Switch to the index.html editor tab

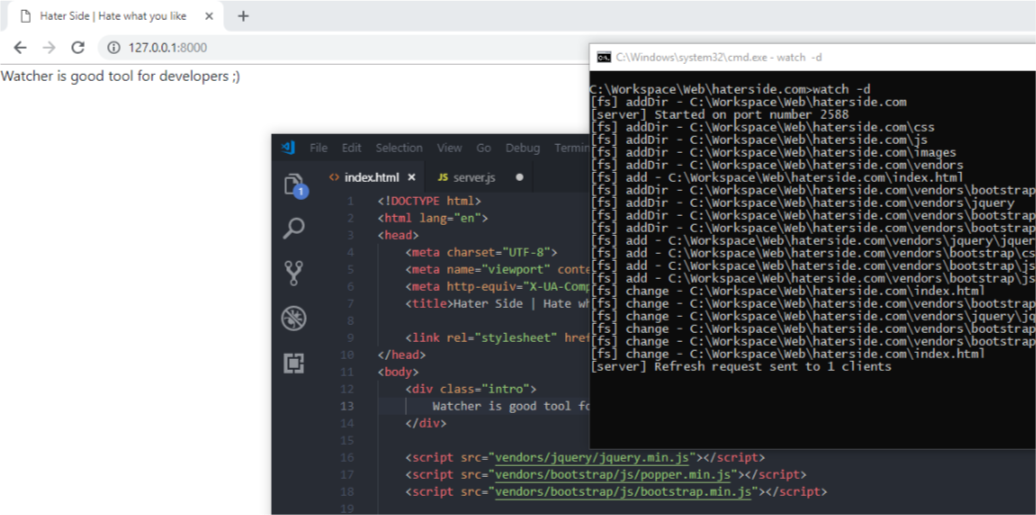[372, 177]
